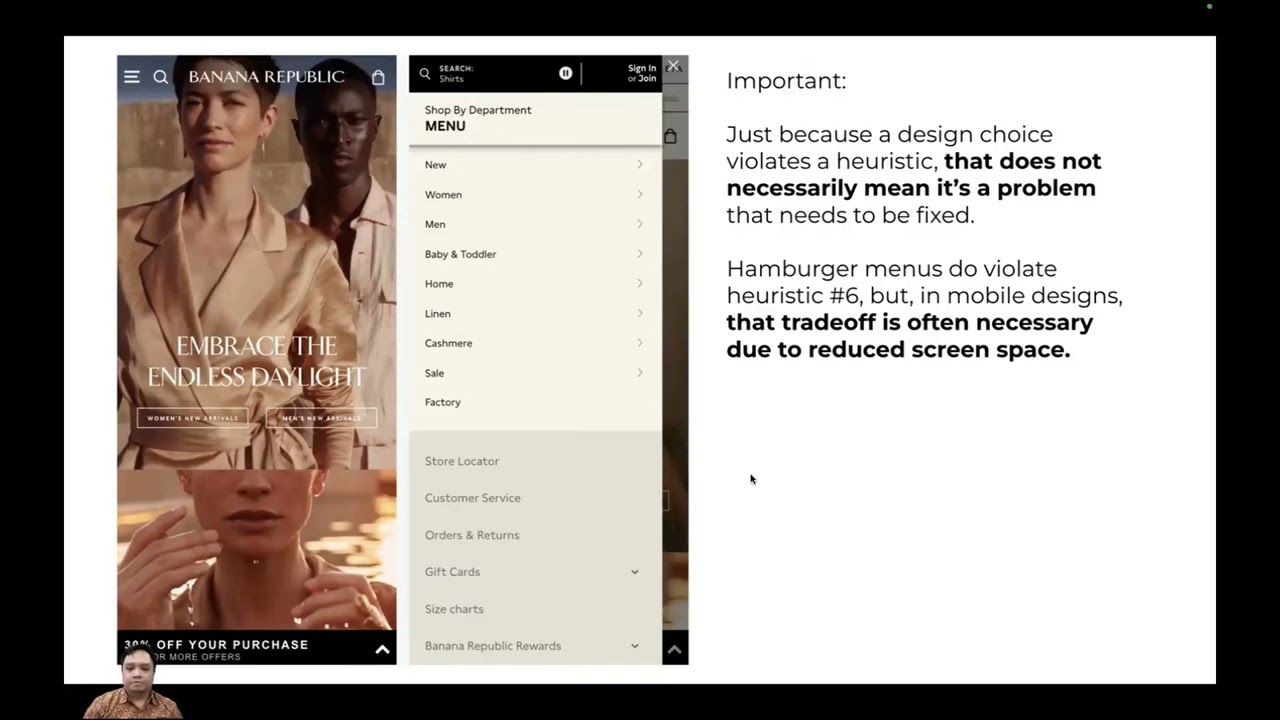Viewport: 1280px width, 720px height.
Task: Click the 'Shop By Department MENU' header
Action: click(x=478, y=118)
